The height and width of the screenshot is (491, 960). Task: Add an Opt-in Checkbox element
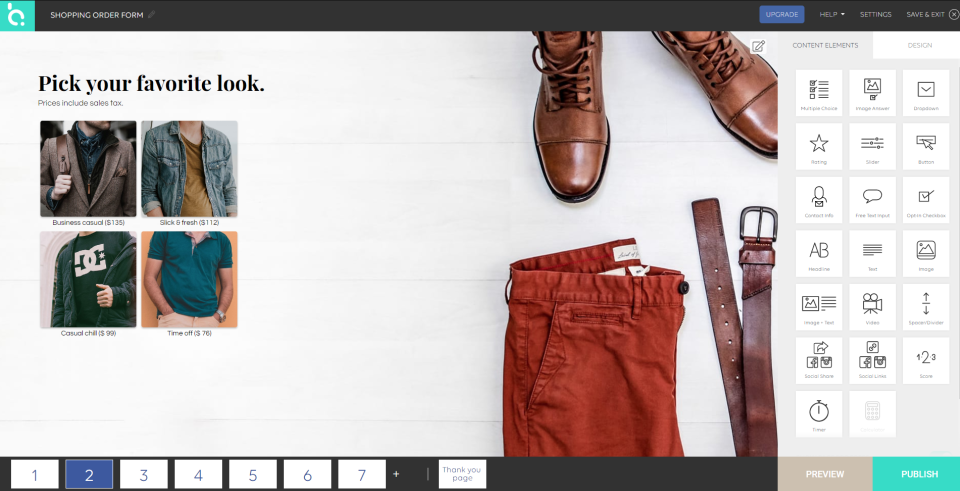(x=926, y=200)
